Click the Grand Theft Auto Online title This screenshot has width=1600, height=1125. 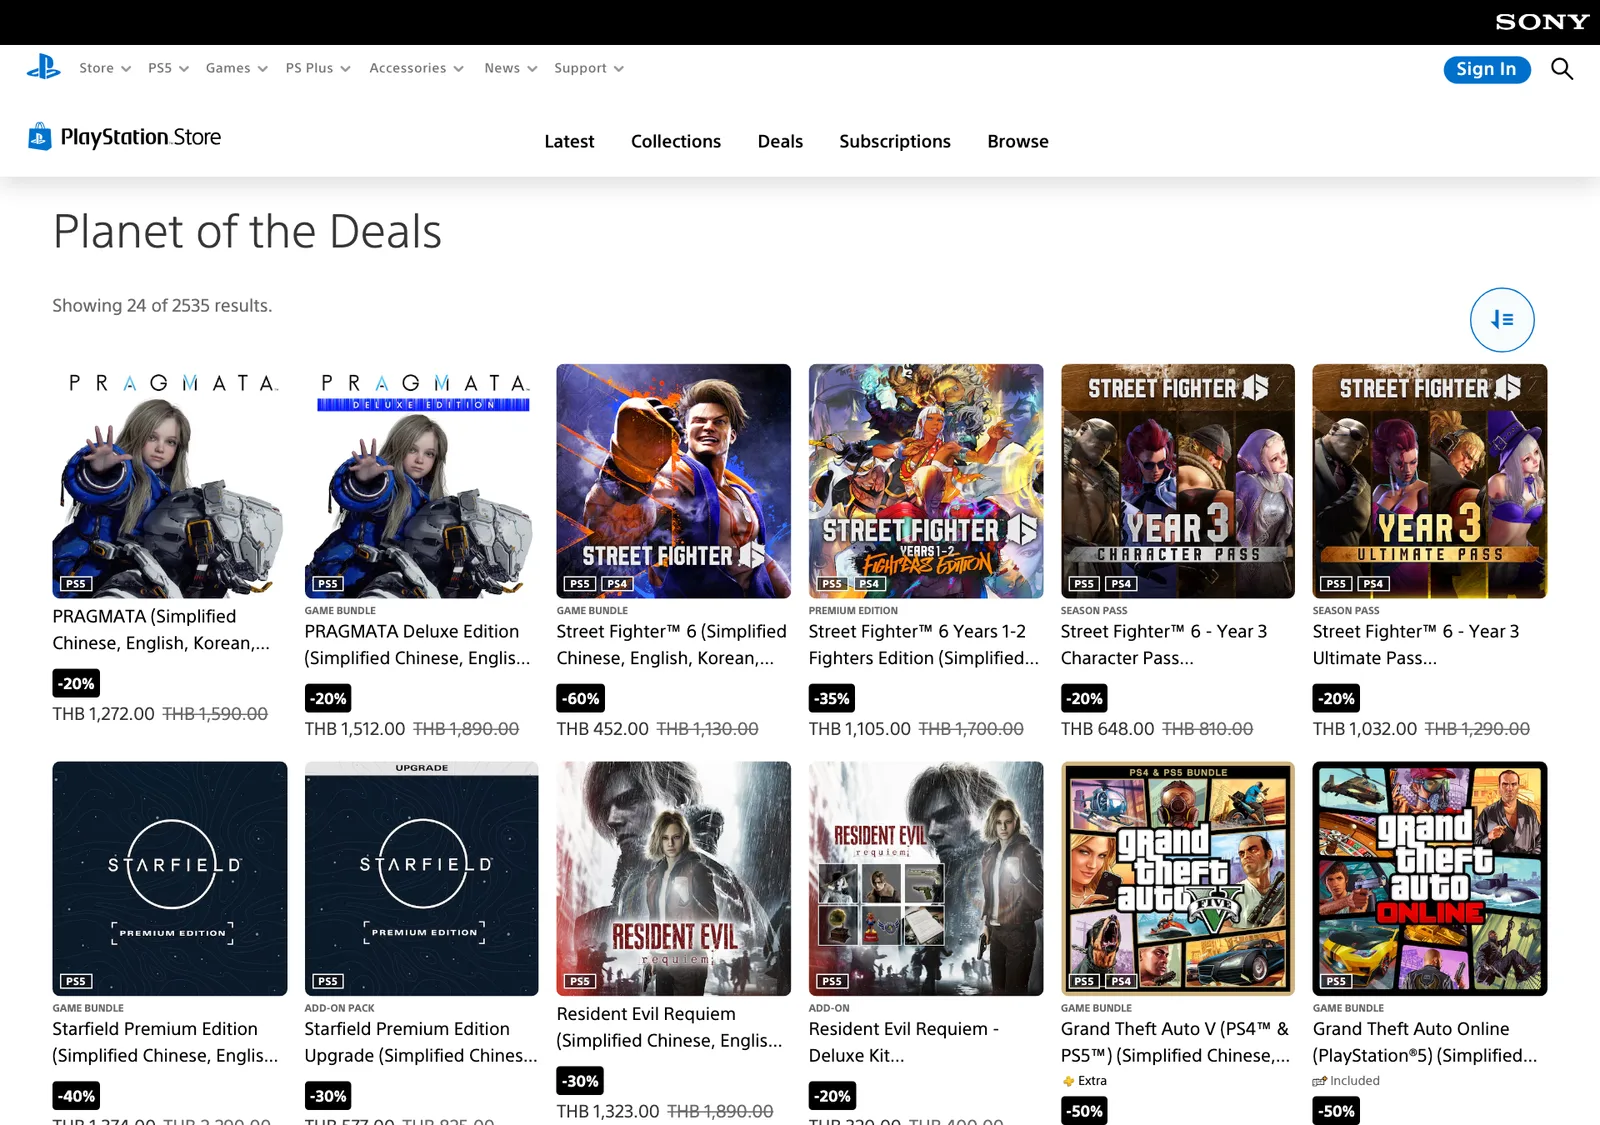1425,1042
